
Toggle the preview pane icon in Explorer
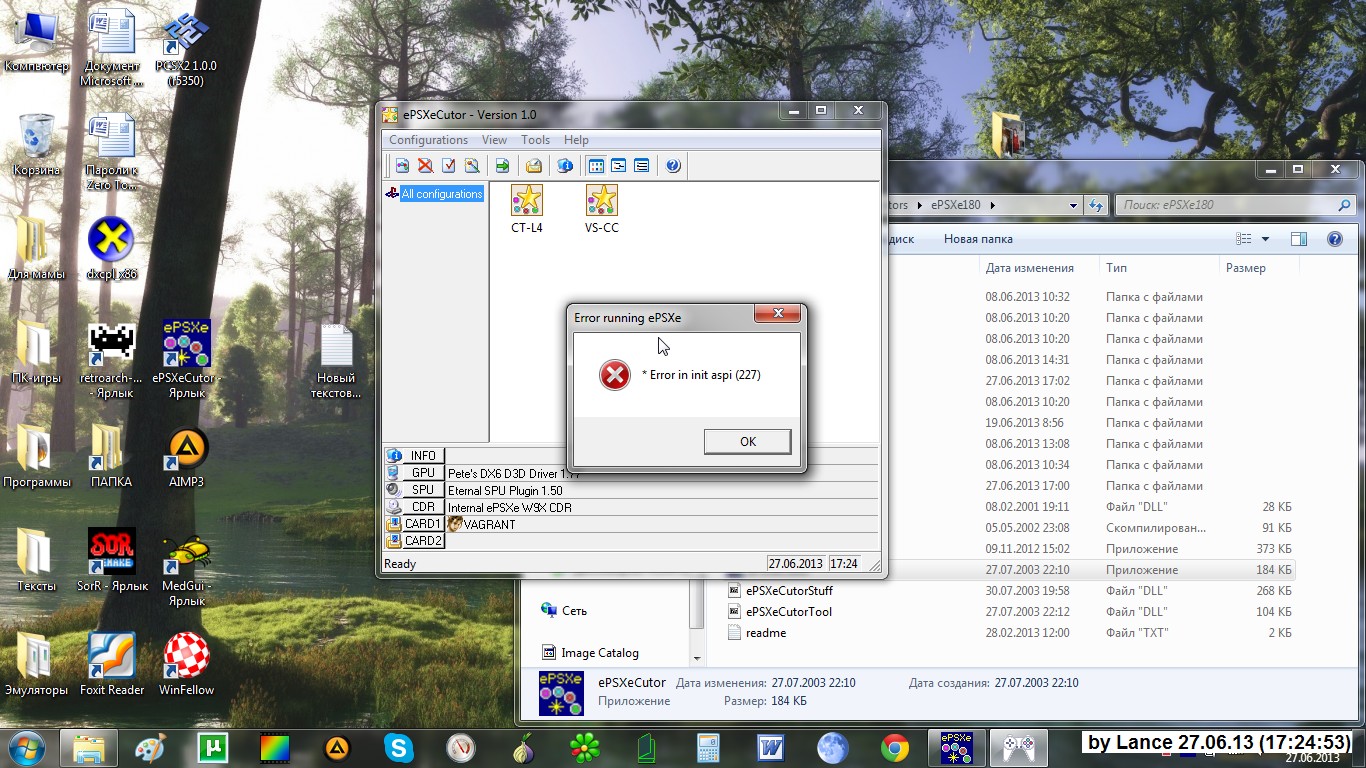pyautogui.click(x=1299, y=239)
